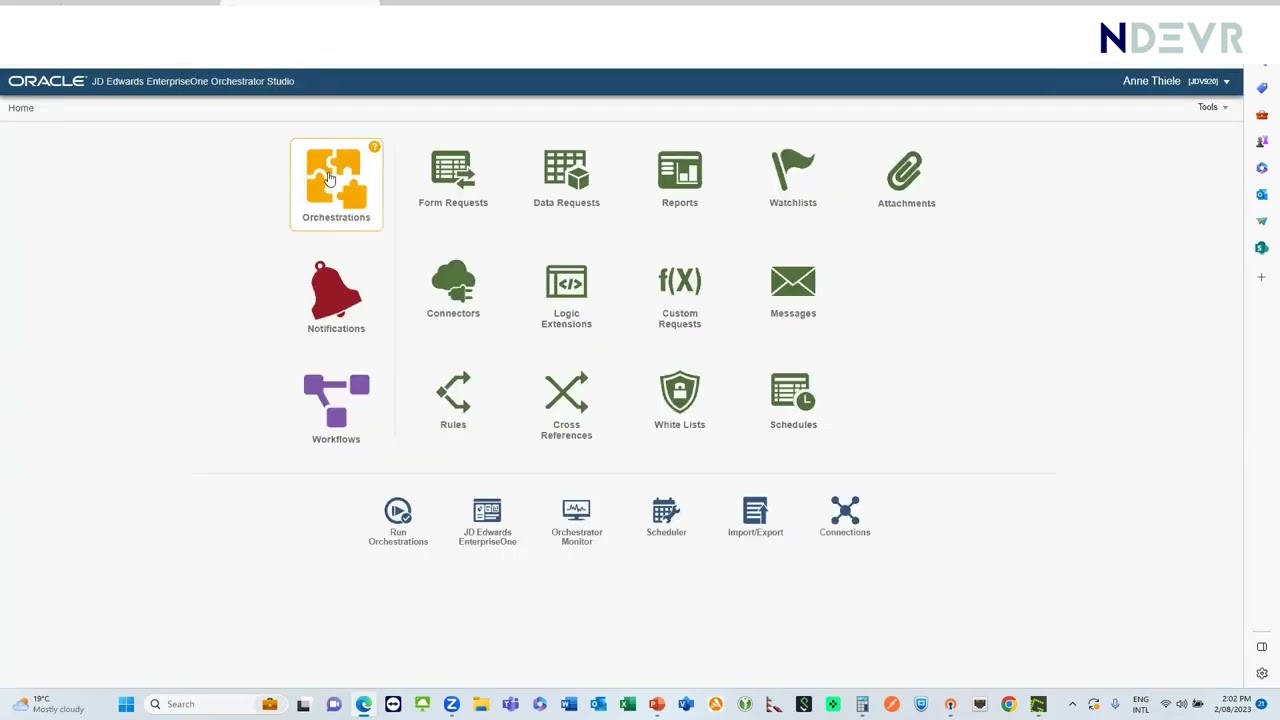Open Rules icon
1280x720 pixels.
(x=453, y=401)
